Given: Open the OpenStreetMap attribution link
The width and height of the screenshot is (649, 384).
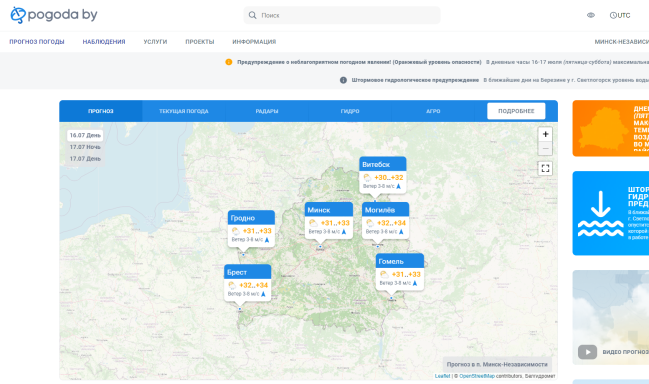Looking at the screenshot, I should tap(477, 376).
